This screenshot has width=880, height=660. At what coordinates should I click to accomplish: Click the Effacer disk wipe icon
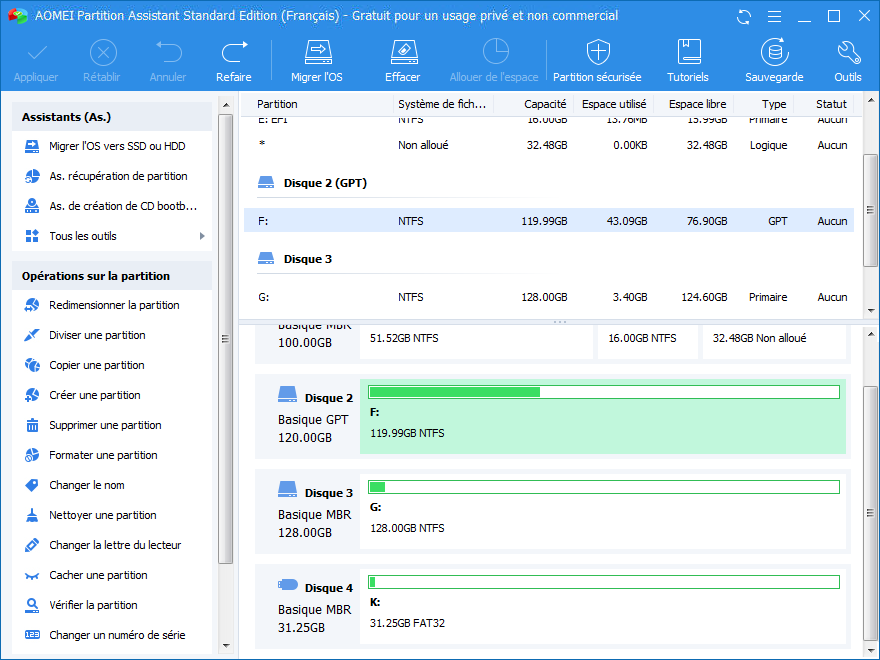[402, 61]
